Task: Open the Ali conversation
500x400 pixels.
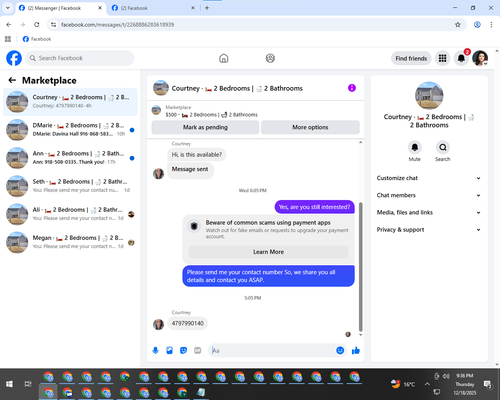Action: click(70, 214)
